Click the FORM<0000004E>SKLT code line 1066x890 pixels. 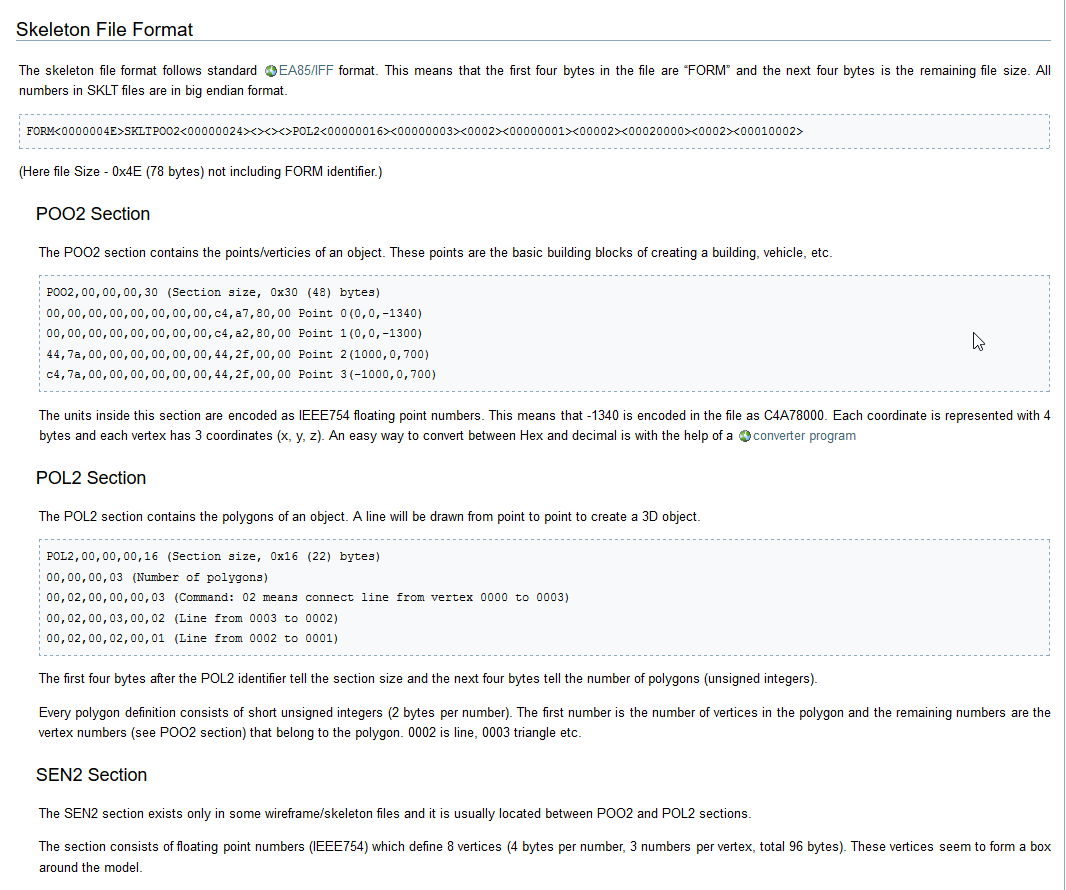415,131
